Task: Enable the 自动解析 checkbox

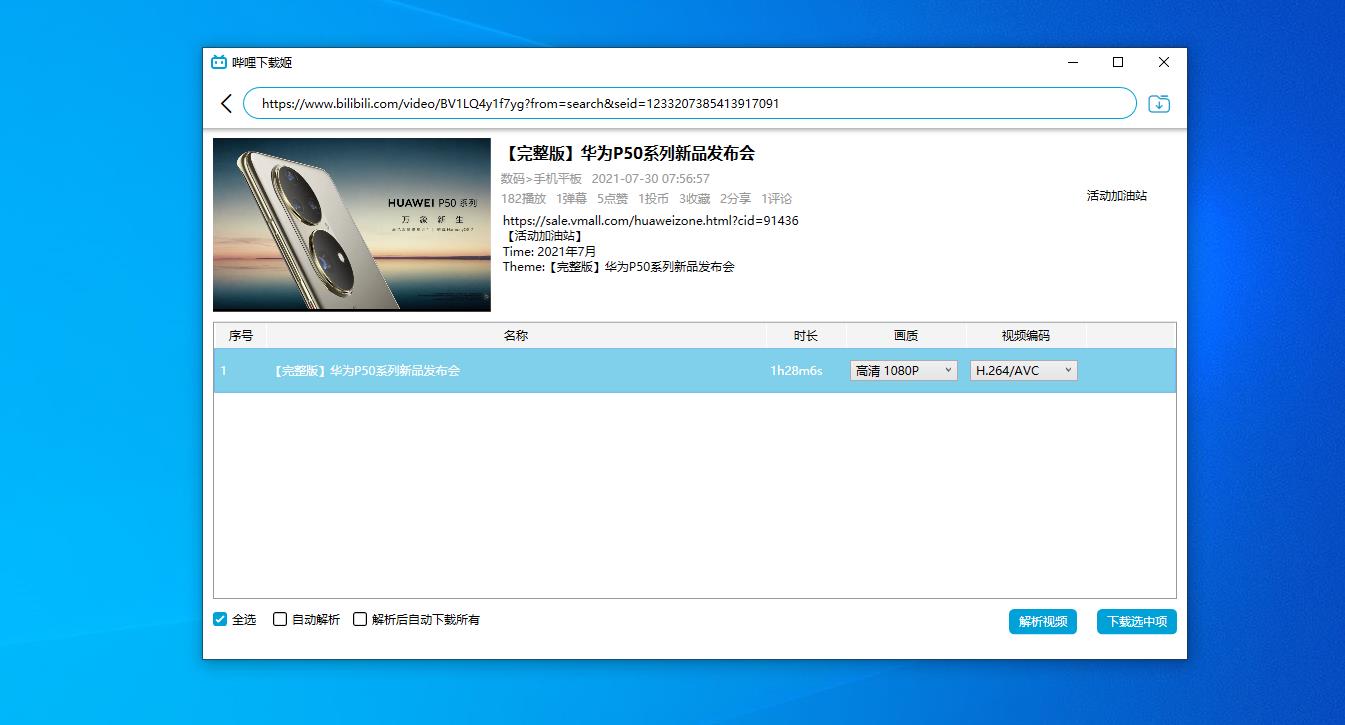Action: pyautogui.click(x=281, y=619)
